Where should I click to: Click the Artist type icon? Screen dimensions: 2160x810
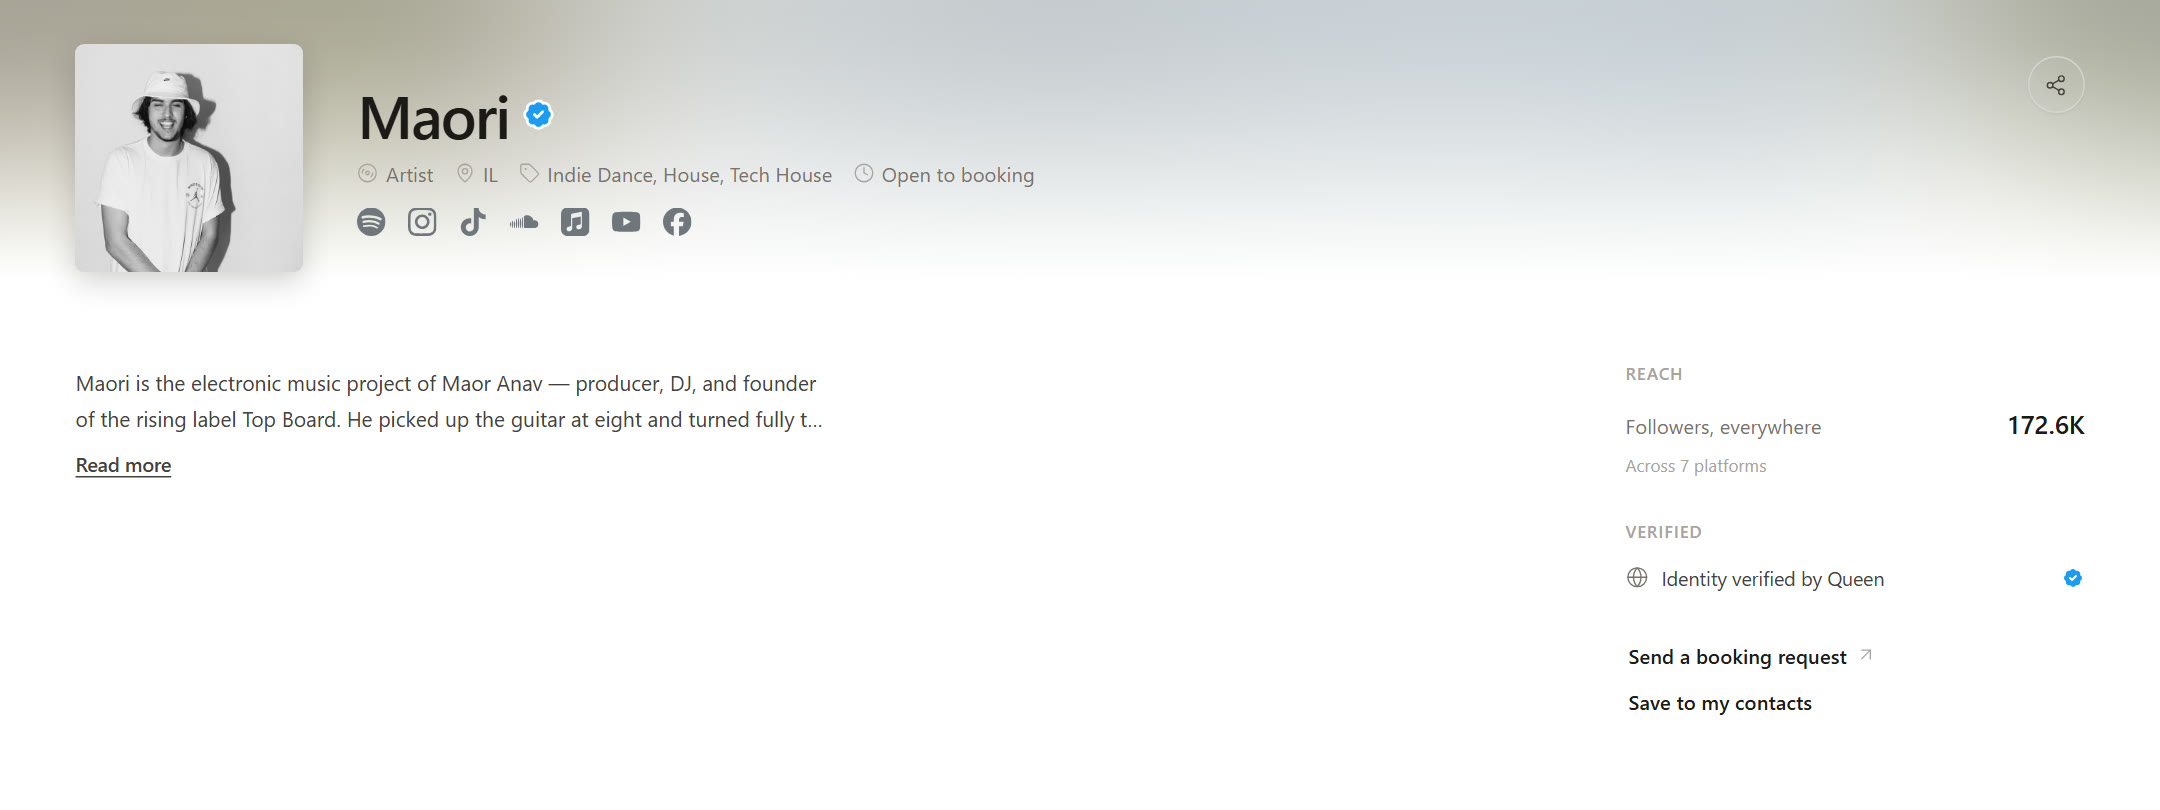(x=367, y=174)
